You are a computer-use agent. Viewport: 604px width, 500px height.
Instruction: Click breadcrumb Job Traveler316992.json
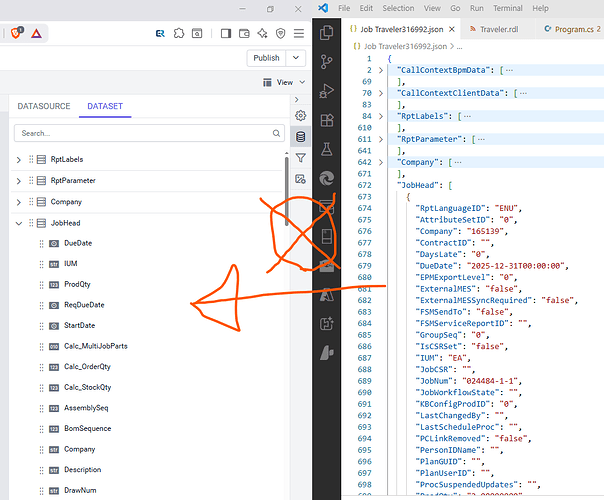coord(405,47)
